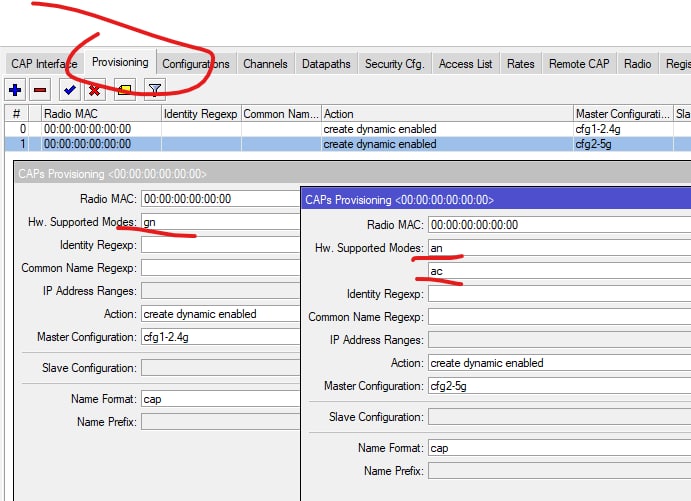
Task: Click Name Format field in front window
Action: (x=559, y=448)
